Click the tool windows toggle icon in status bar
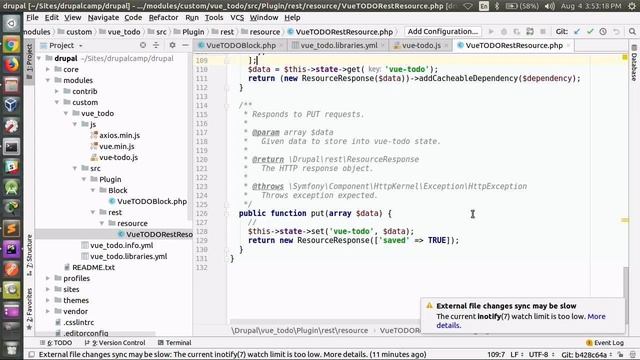This screenshot has width=640, height=360. 31,354
